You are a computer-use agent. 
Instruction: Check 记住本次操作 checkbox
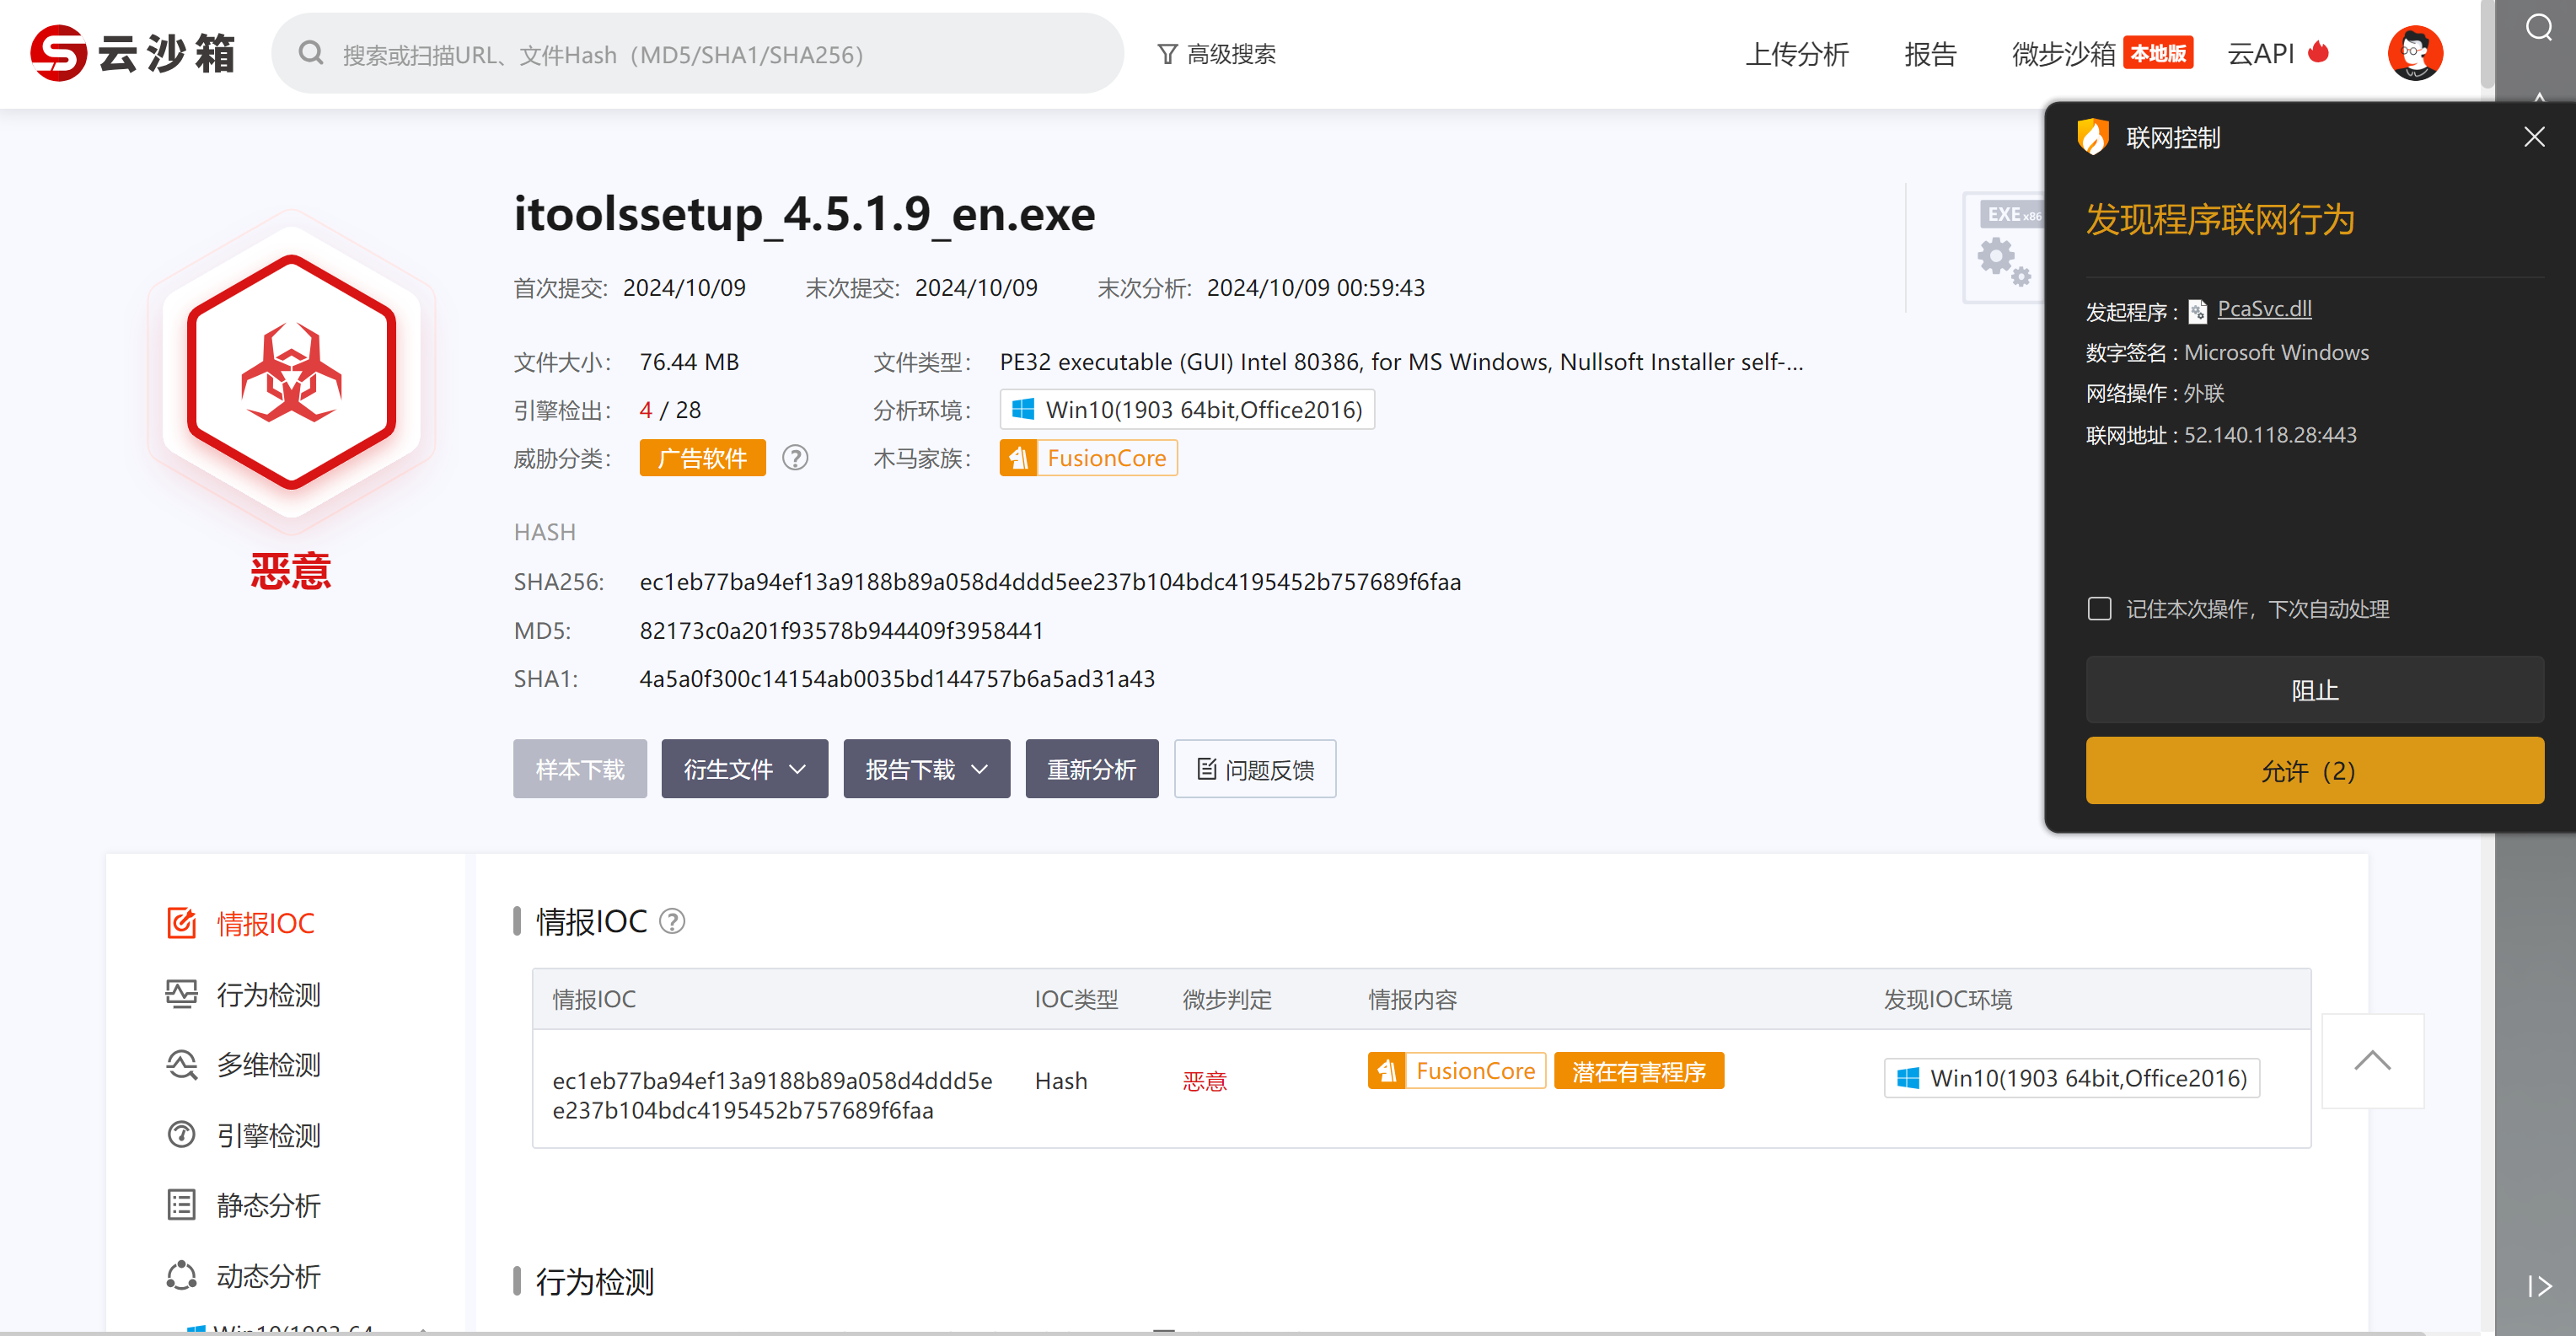point(2099,609)
